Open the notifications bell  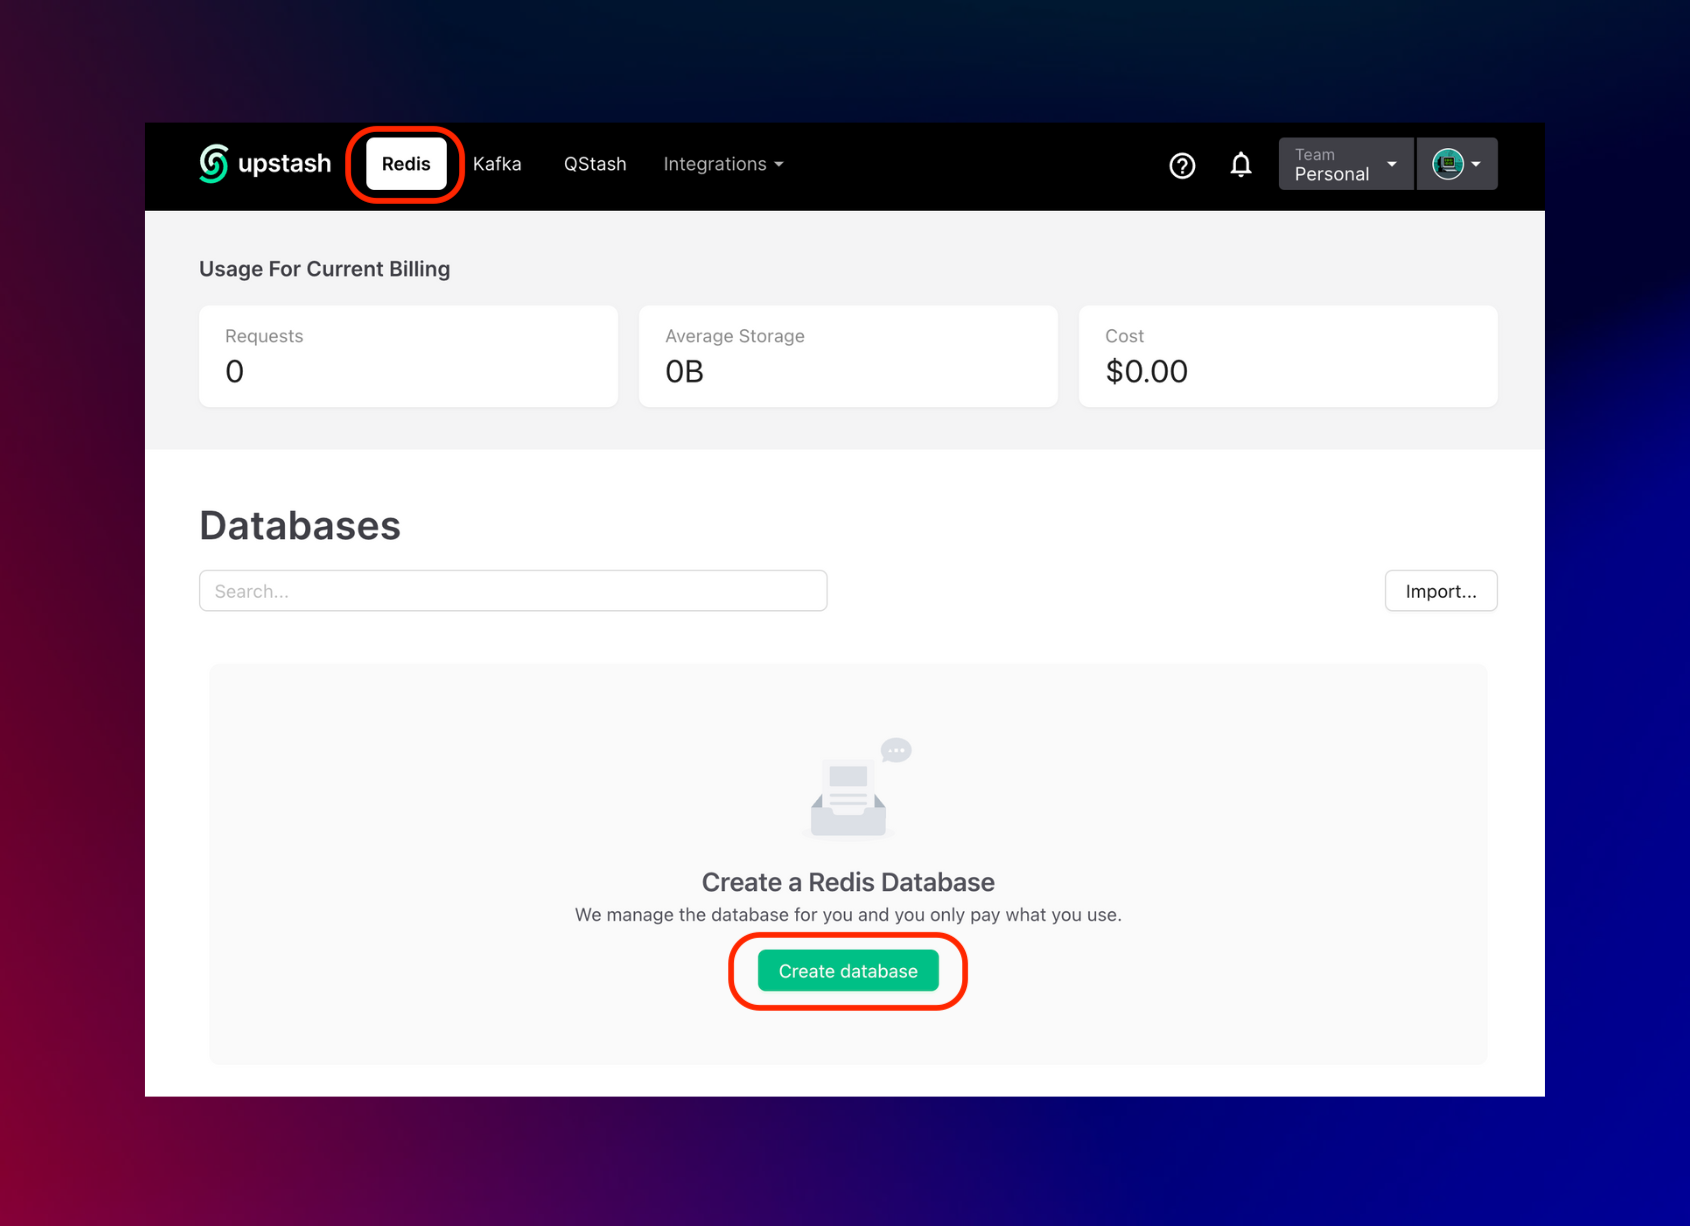point(1240,164)
